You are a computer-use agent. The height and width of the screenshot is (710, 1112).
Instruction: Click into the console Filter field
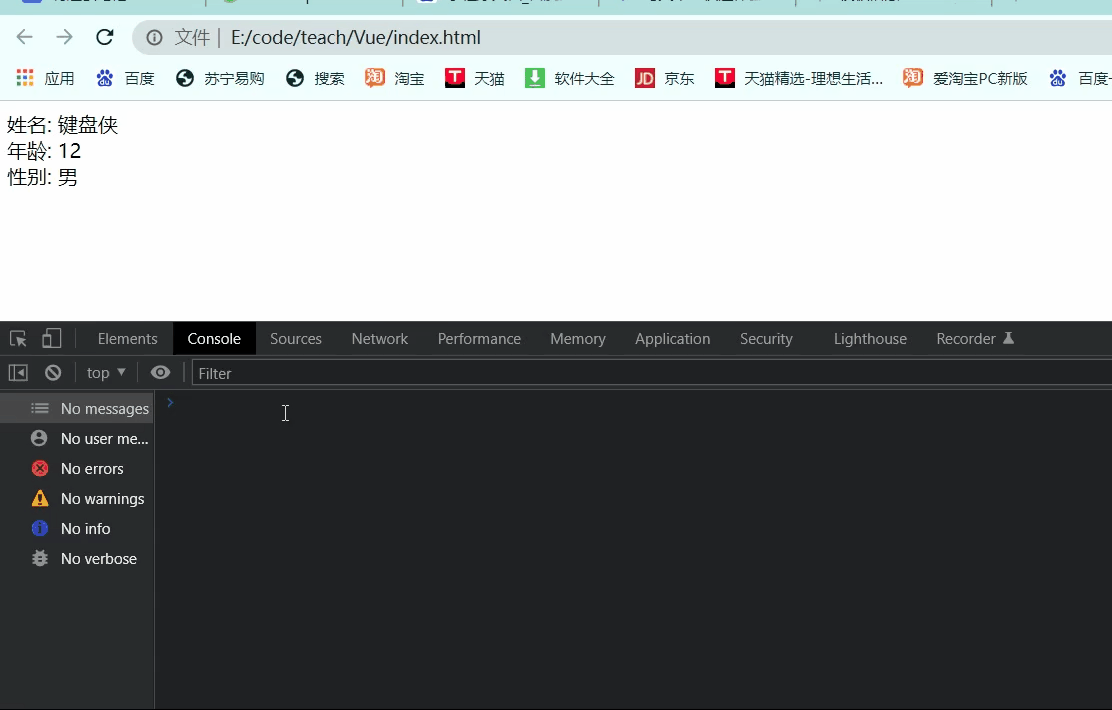[250, 372]
